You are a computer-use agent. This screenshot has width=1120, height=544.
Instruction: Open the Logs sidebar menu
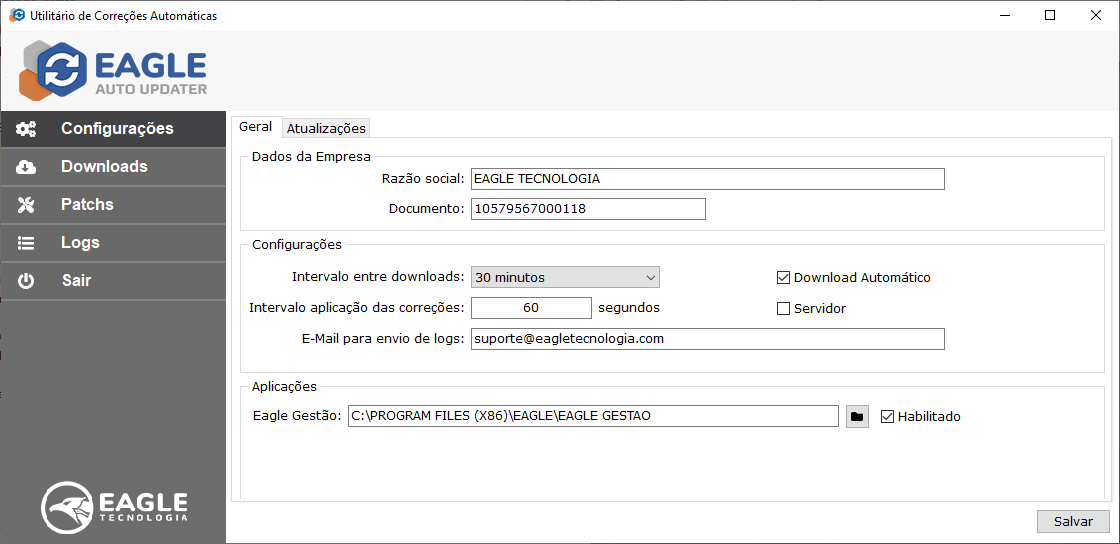pyautogui.click(x=113, y=243)
